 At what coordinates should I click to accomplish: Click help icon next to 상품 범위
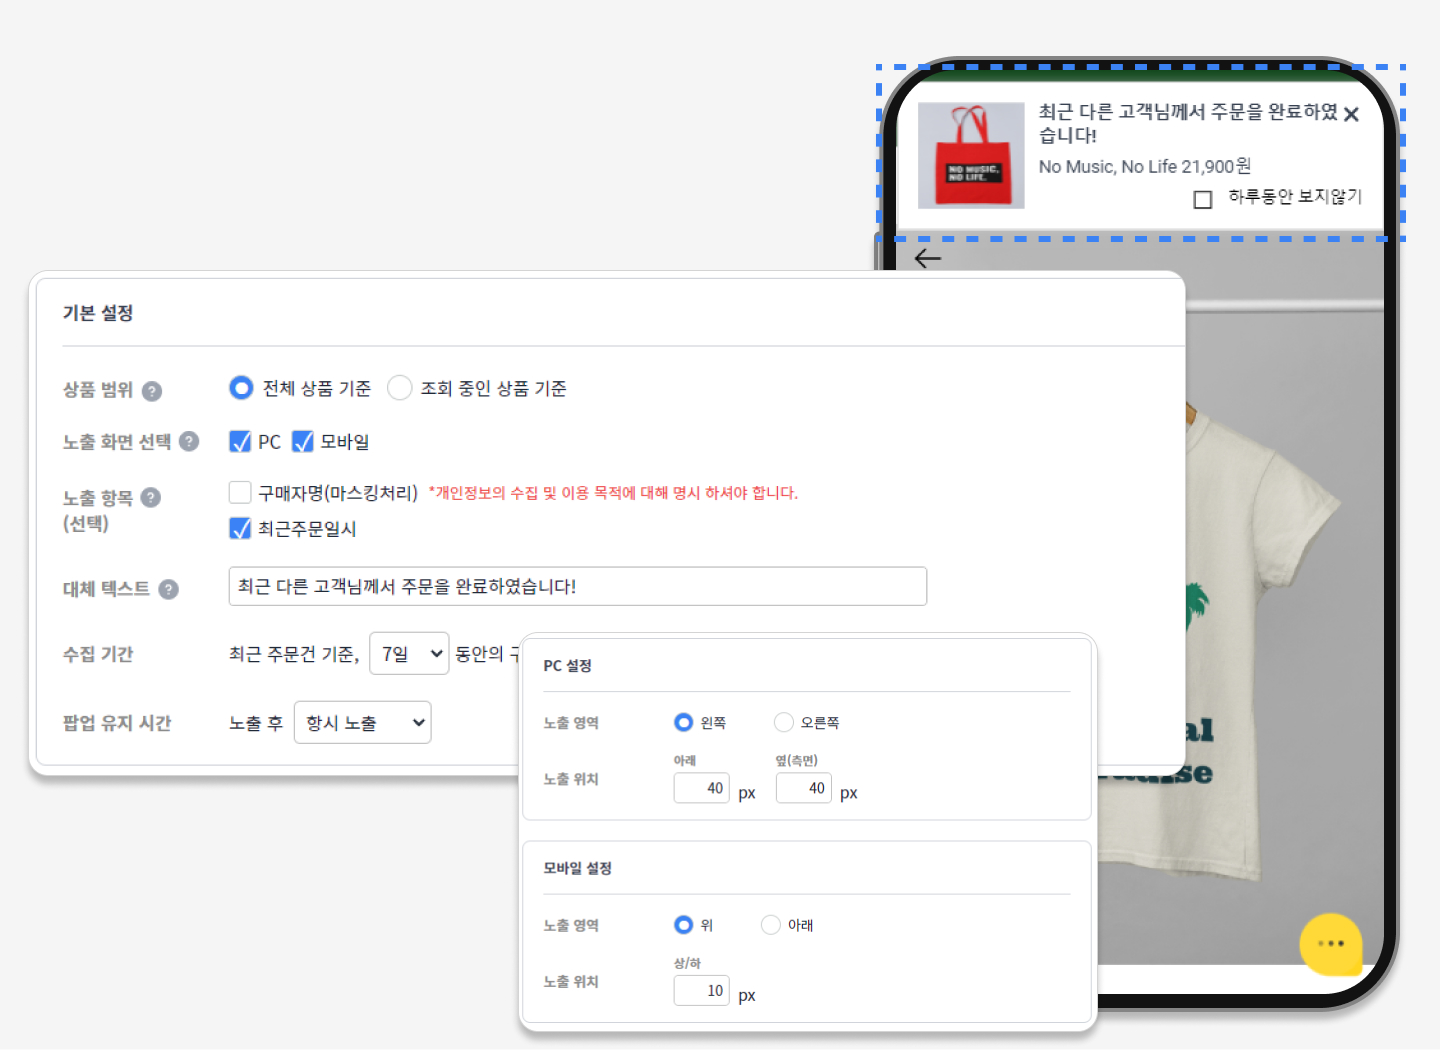click(152, 391)
